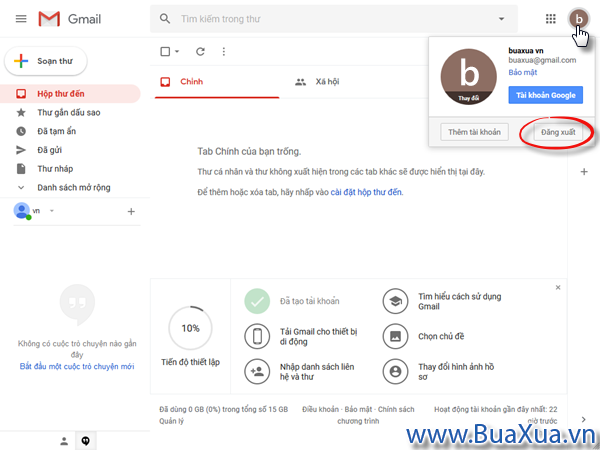The width and height of the screenshot is (600, 450).
Task: Click the account avatar at top right
Action: coord(579,18)
